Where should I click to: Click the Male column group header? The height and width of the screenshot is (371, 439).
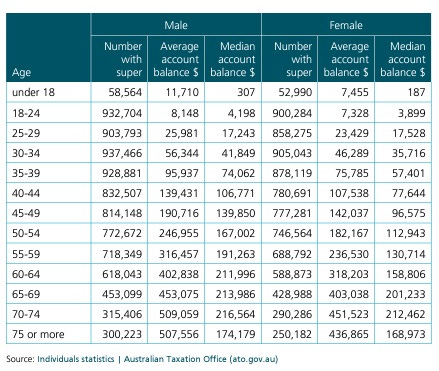(176, 25)
